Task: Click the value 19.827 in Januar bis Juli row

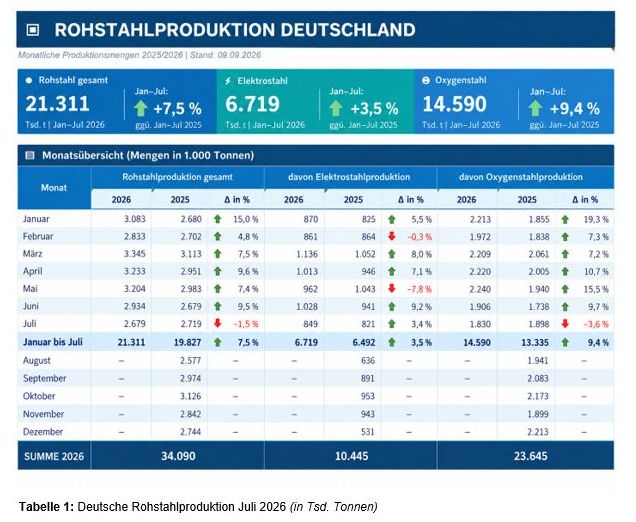Action: tap(187, 342)
